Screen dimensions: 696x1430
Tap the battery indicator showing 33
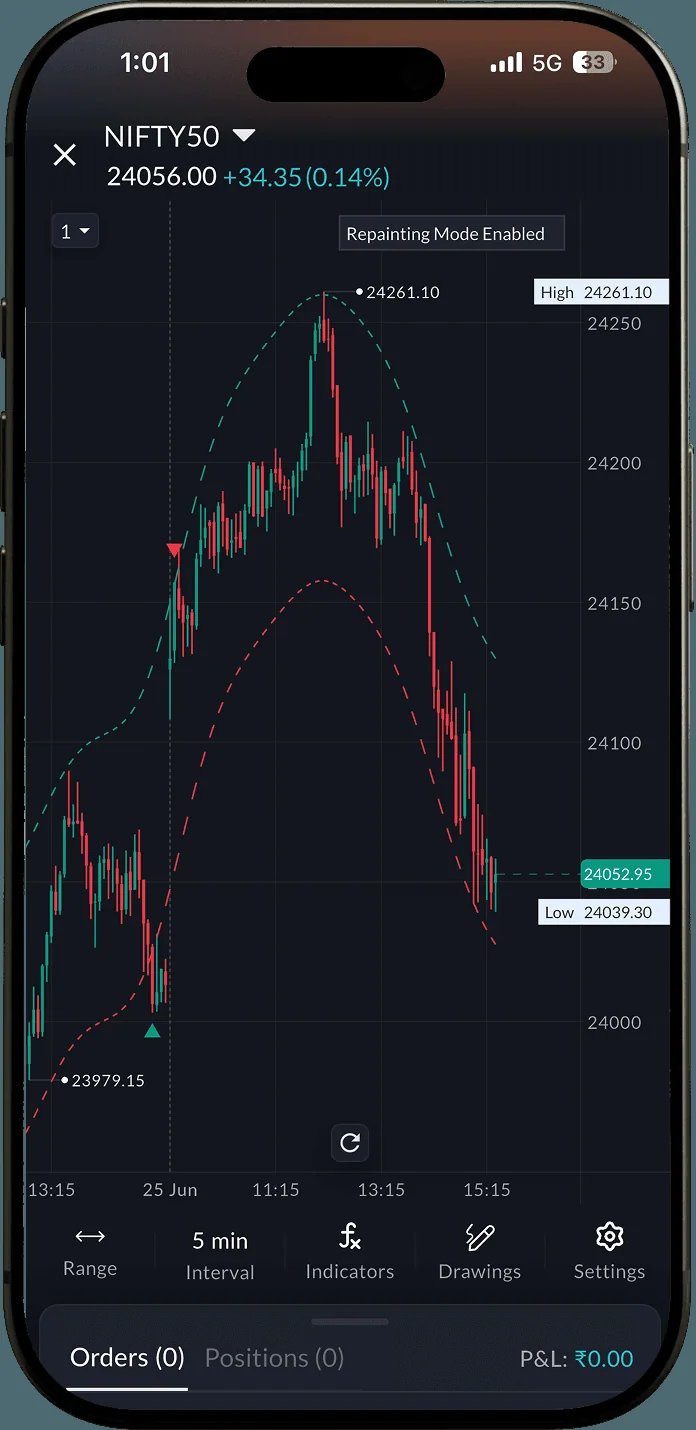pyautogui.click(x=594, y=63)
